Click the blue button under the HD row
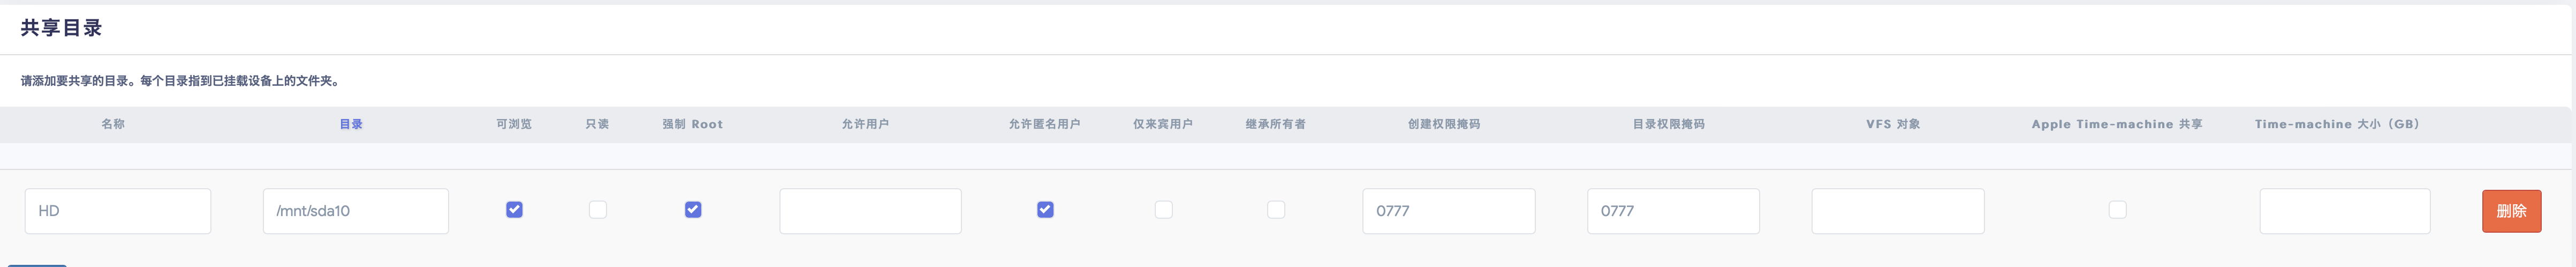 pos(37,265)
